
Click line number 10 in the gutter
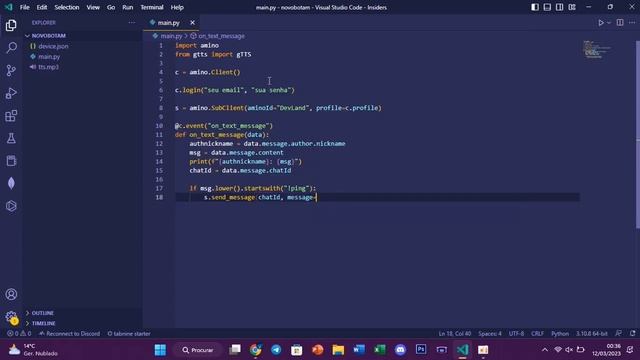pyautogui.click(x=159, y=126)
